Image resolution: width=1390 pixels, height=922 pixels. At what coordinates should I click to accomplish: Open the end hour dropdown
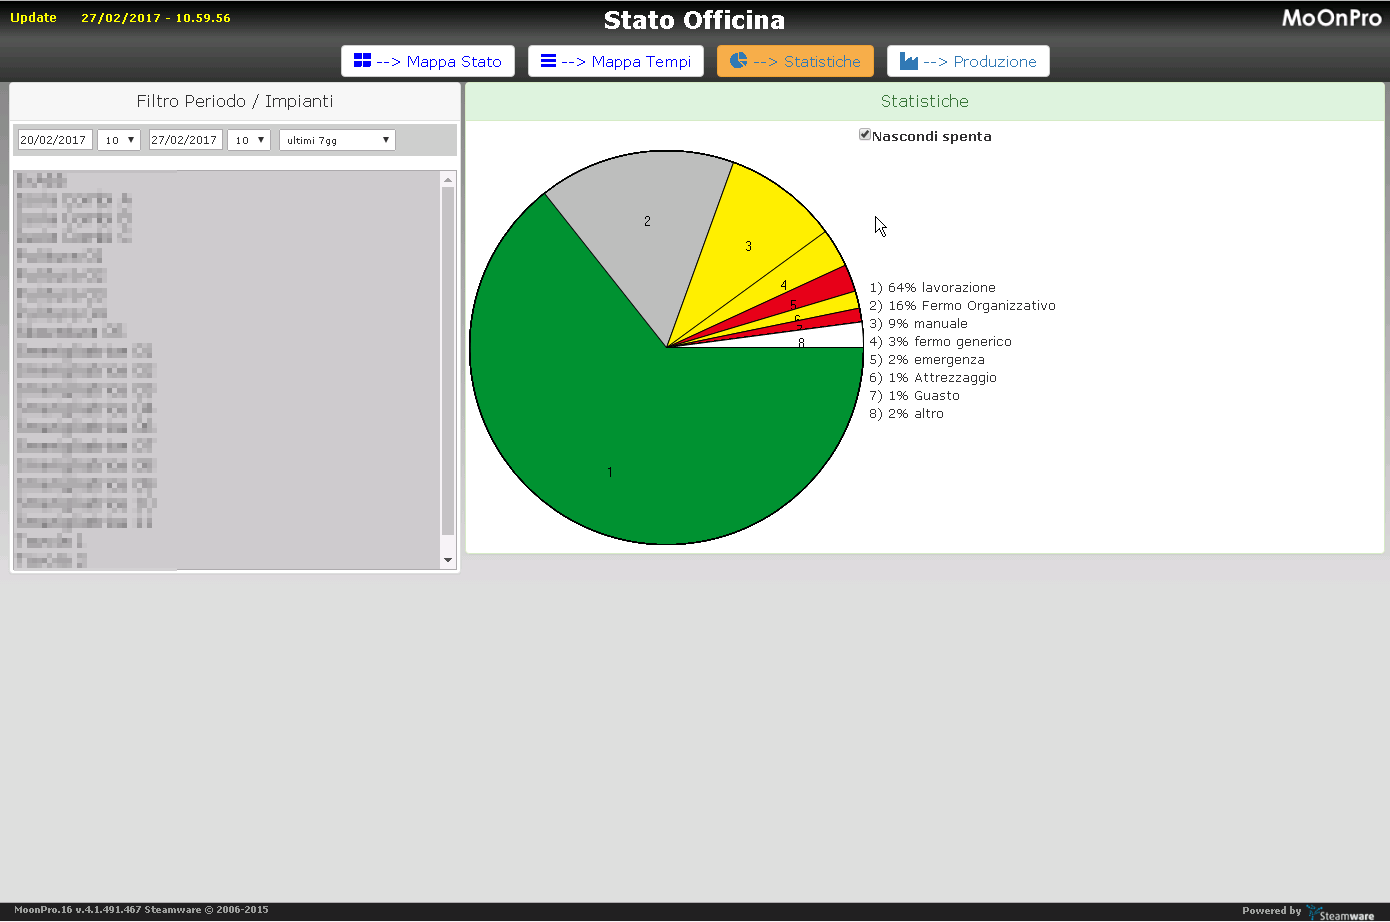pos(249,140)
